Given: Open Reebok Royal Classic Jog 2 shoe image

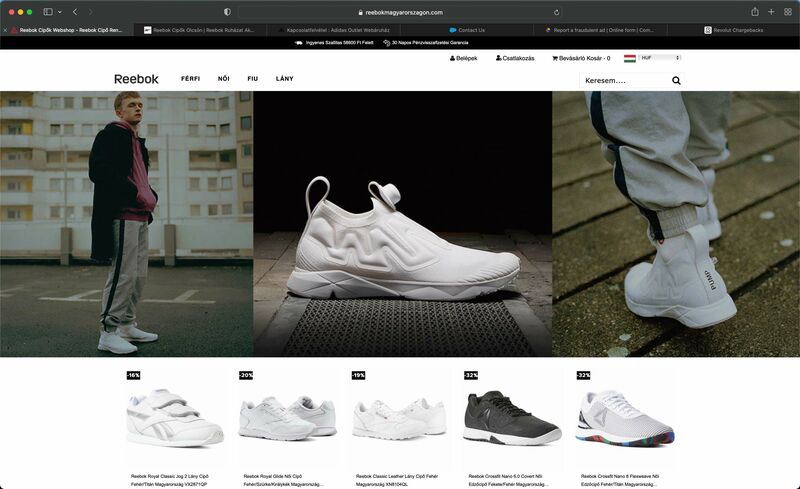Looking at the screenshot, I should (x=175, y=418).
